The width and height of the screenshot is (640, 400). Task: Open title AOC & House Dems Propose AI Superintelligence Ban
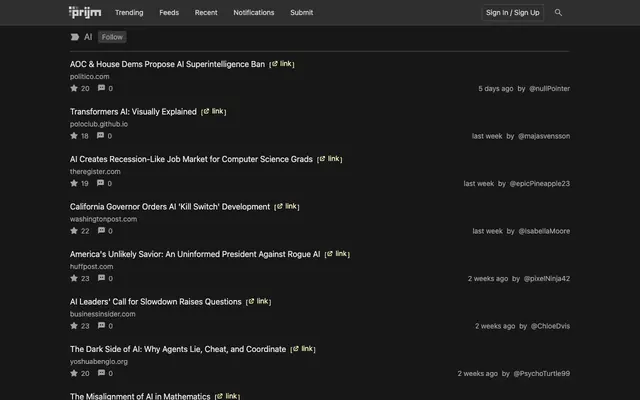[x=167, y=64]
